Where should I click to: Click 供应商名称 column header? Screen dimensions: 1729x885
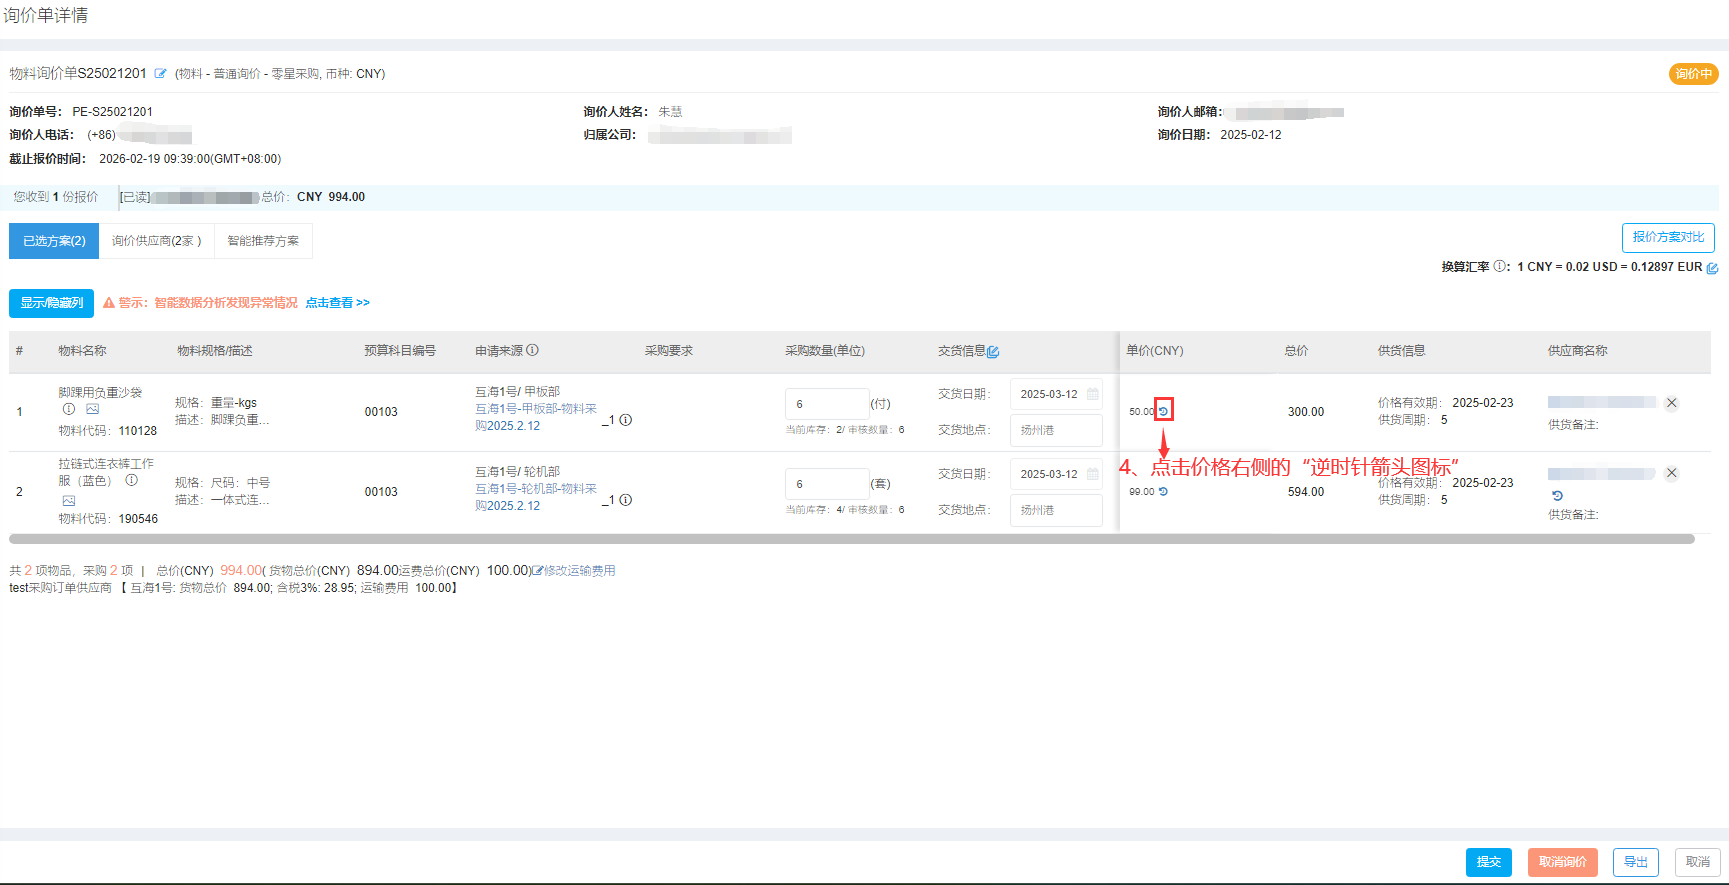tap(1578, 351)
